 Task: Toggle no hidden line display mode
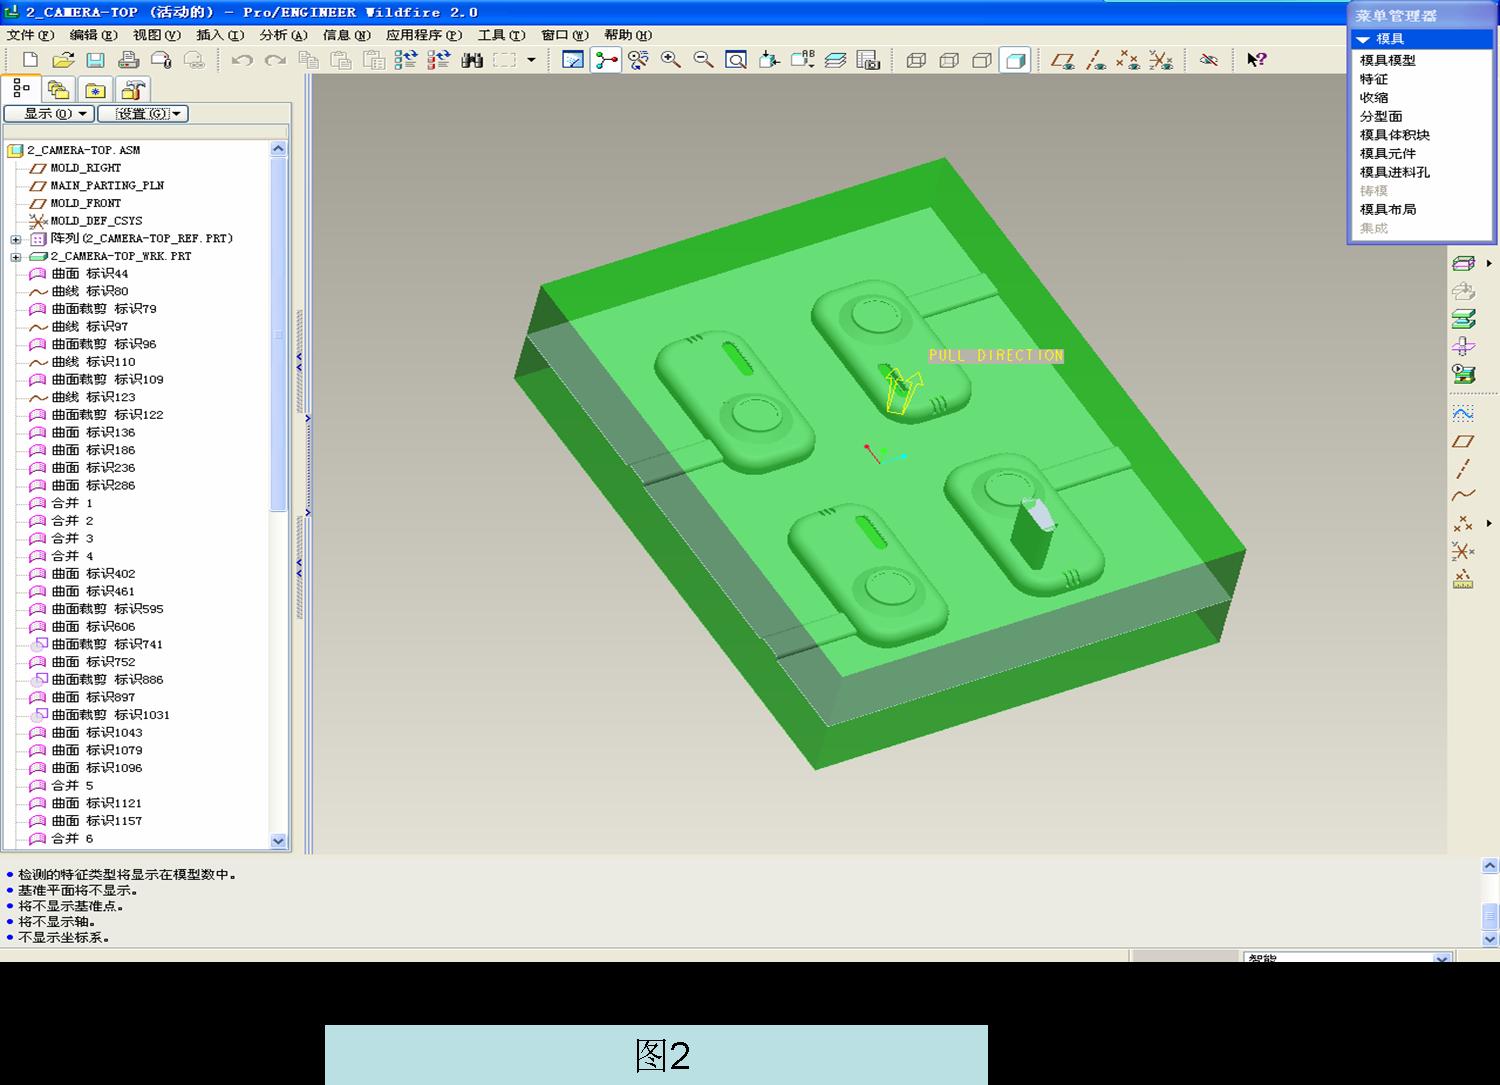982,60
